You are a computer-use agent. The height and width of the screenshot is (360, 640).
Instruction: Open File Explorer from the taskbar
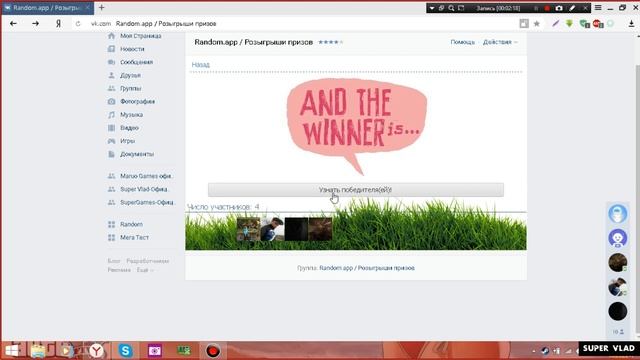coord(38,351)
